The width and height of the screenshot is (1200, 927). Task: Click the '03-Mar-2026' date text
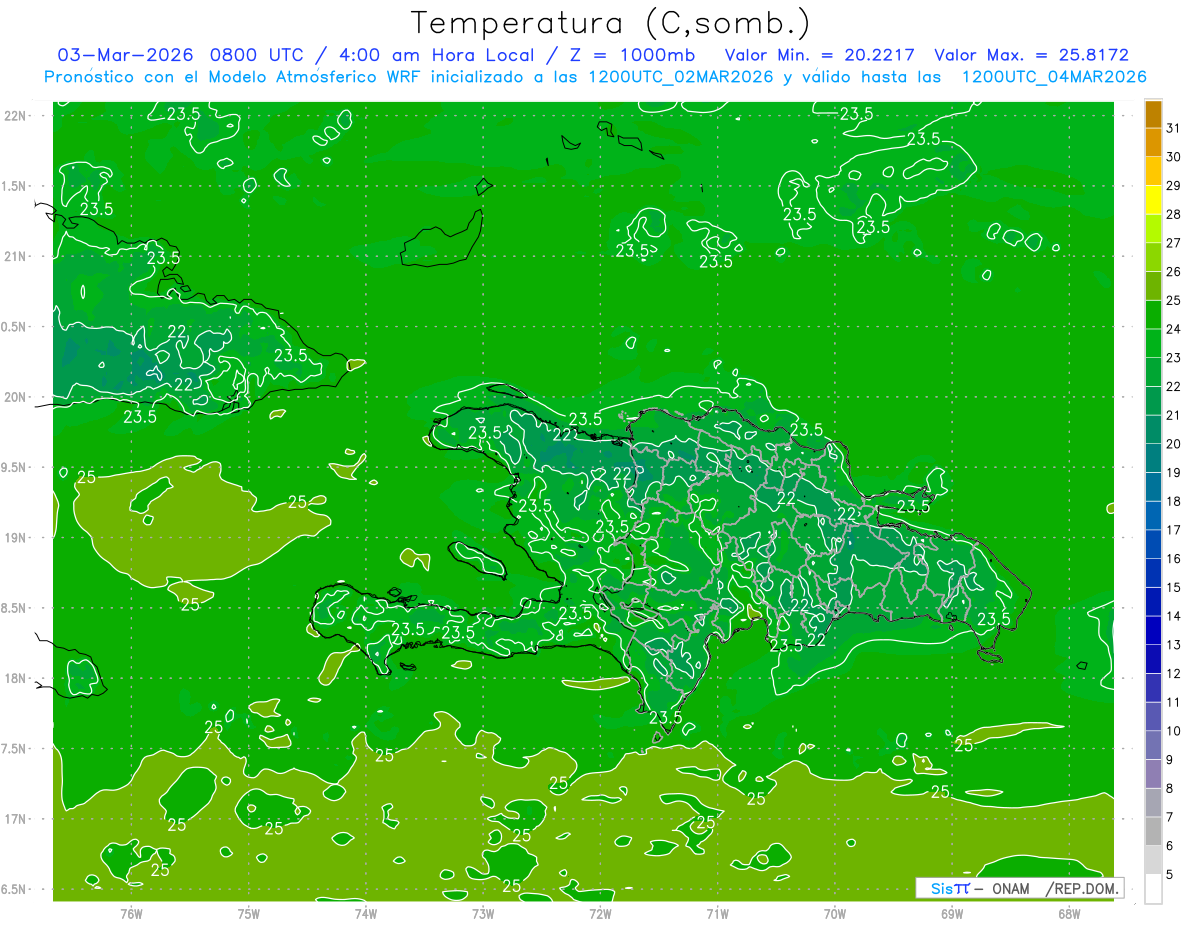click(x=126, y=55)
